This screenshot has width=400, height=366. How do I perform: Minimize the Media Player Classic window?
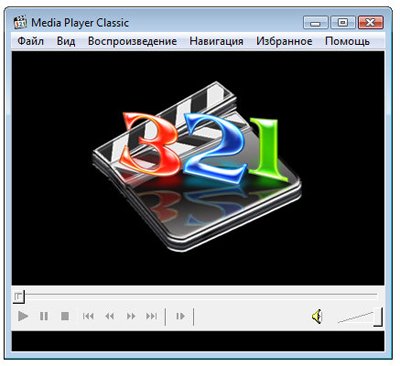pyautogui.click(x=315, y=23)
